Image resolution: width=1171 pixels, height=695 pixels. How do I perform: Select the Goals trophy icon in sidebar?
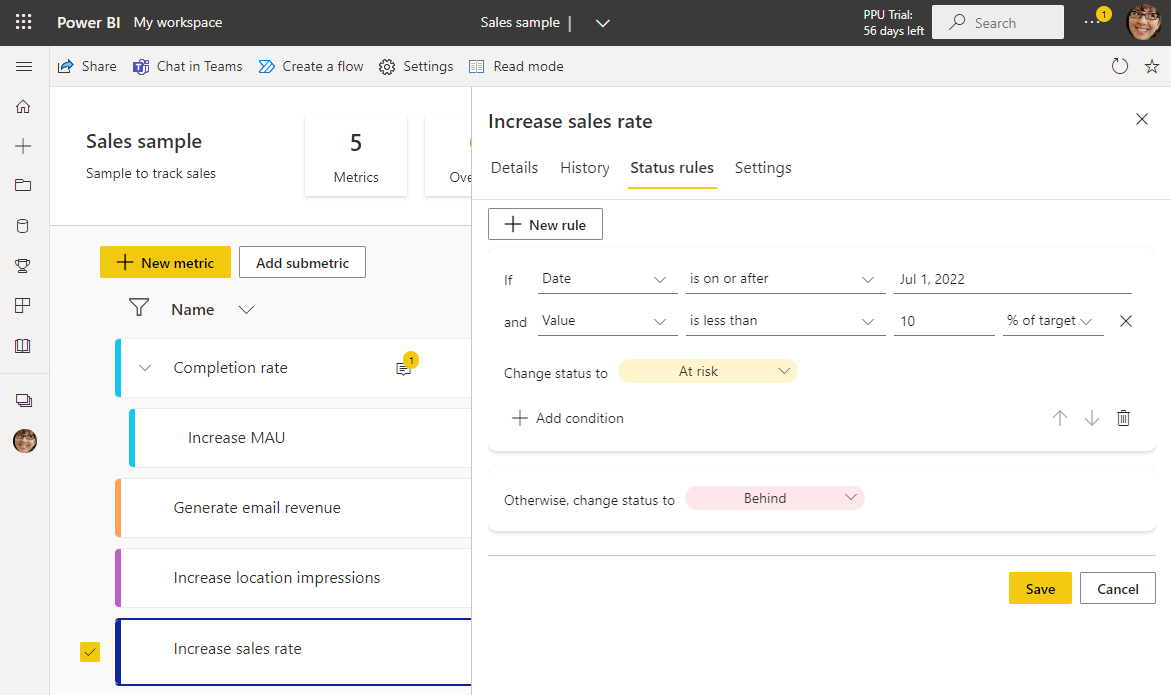(24, 265)
